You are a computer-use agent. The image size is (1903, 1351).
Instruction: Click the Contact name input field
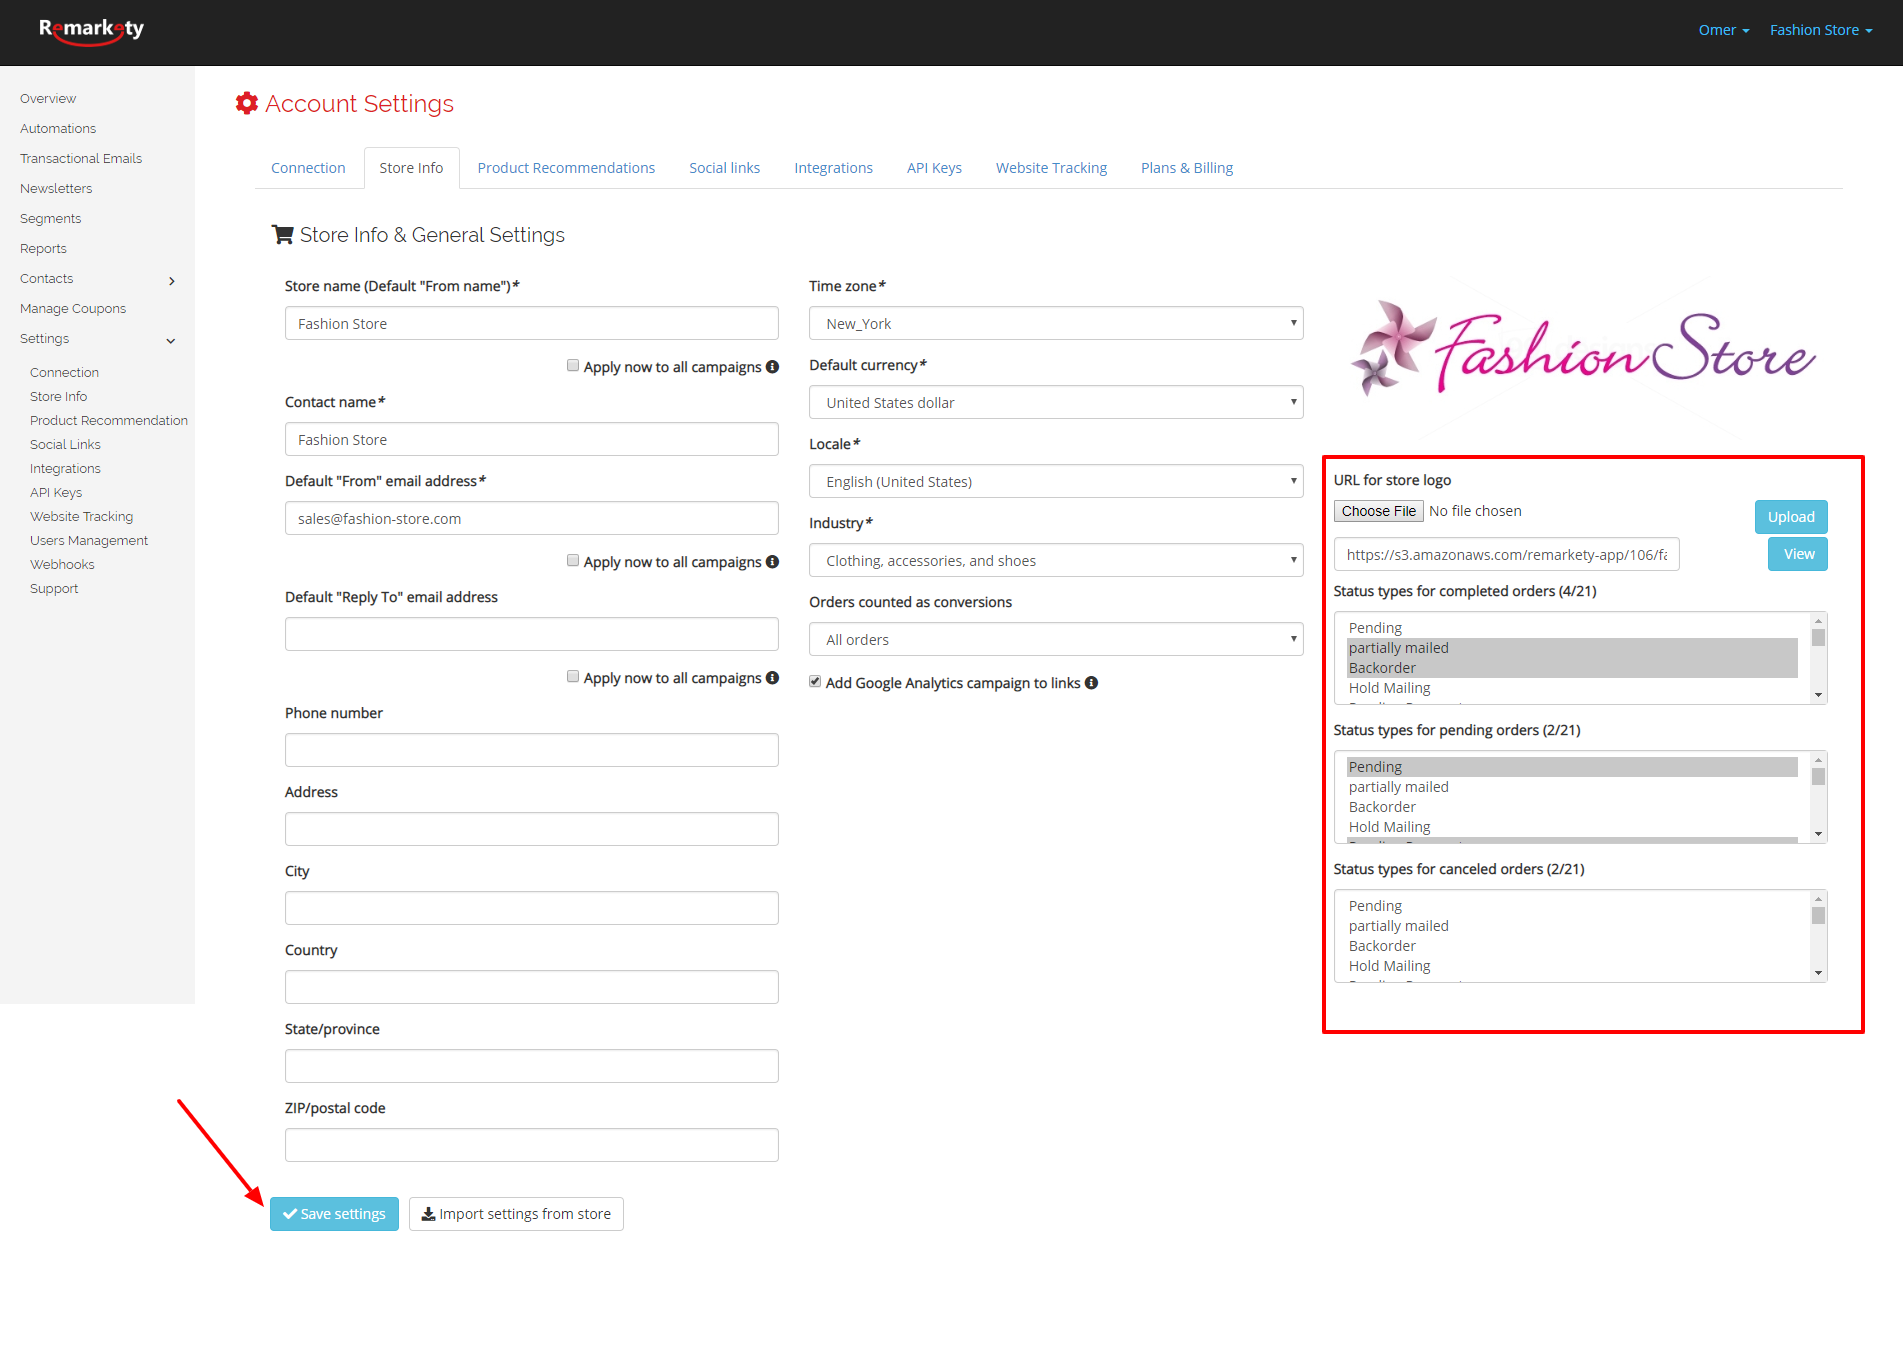pyautogui.click(x=532, y=439)
